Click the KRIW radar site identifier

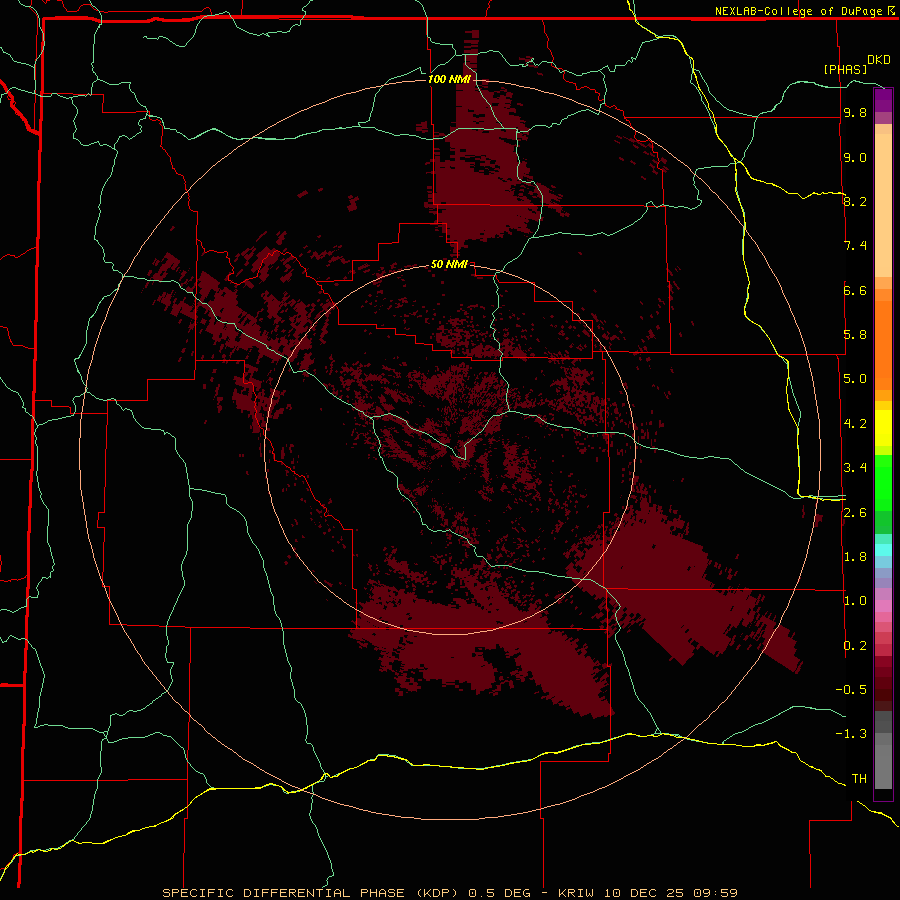click(x=578, y=893)
